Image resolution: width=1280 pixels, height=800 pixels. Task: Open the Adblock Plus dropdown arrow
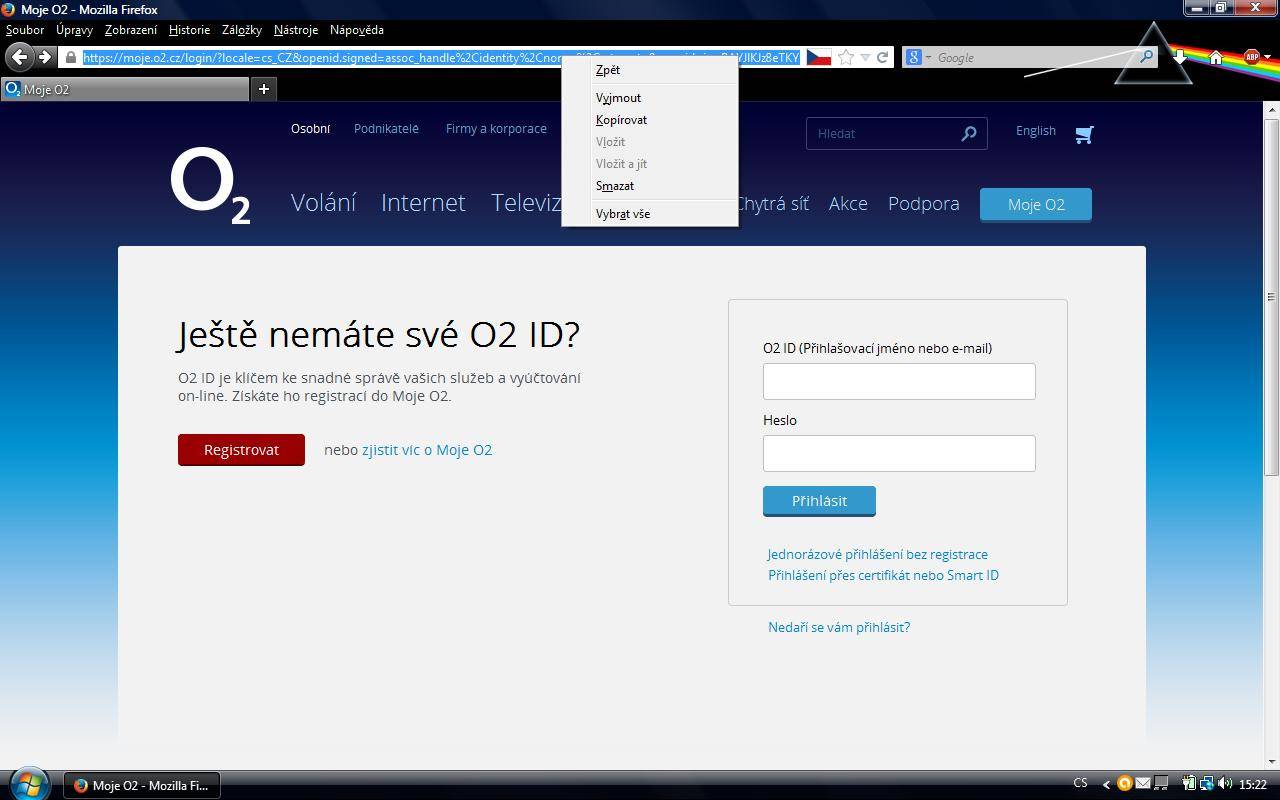pyautogui.click(x=1268, y=57)
